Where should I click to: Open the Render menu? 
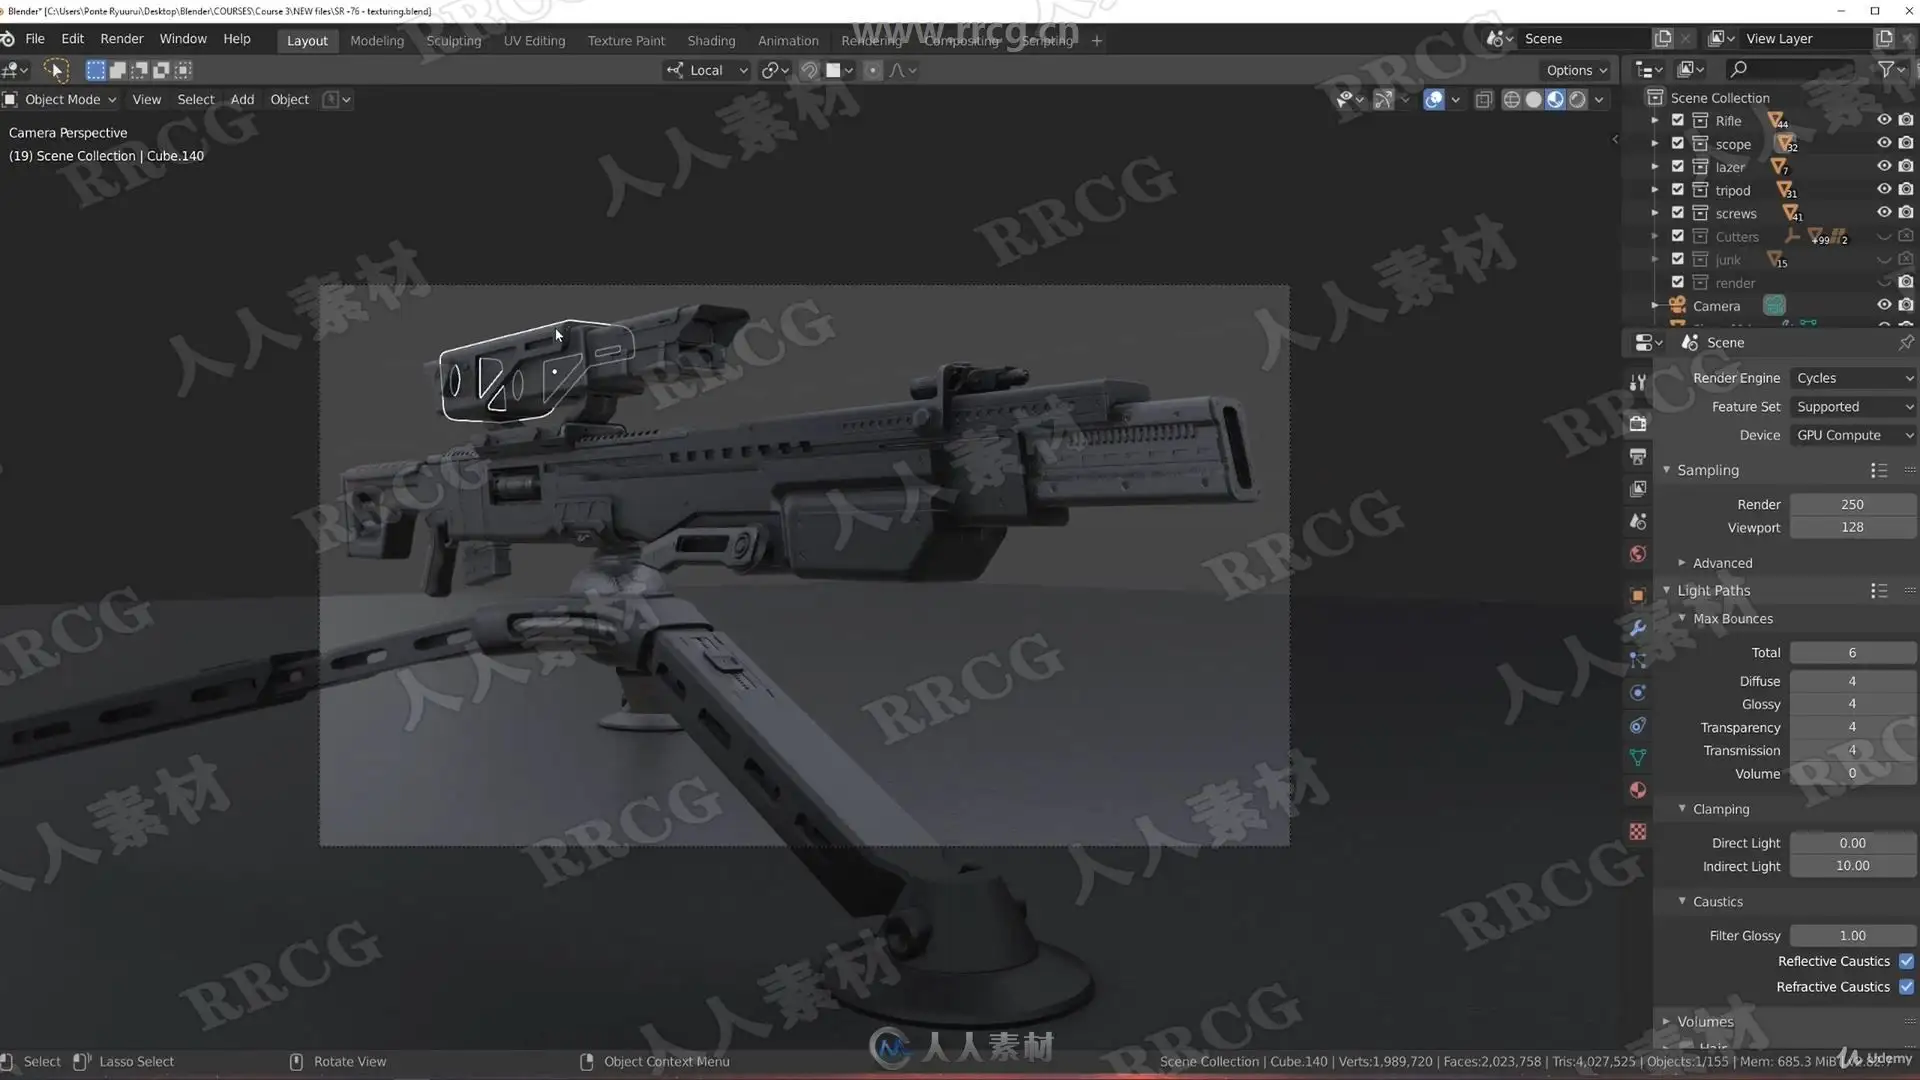(x=121, y=38)
